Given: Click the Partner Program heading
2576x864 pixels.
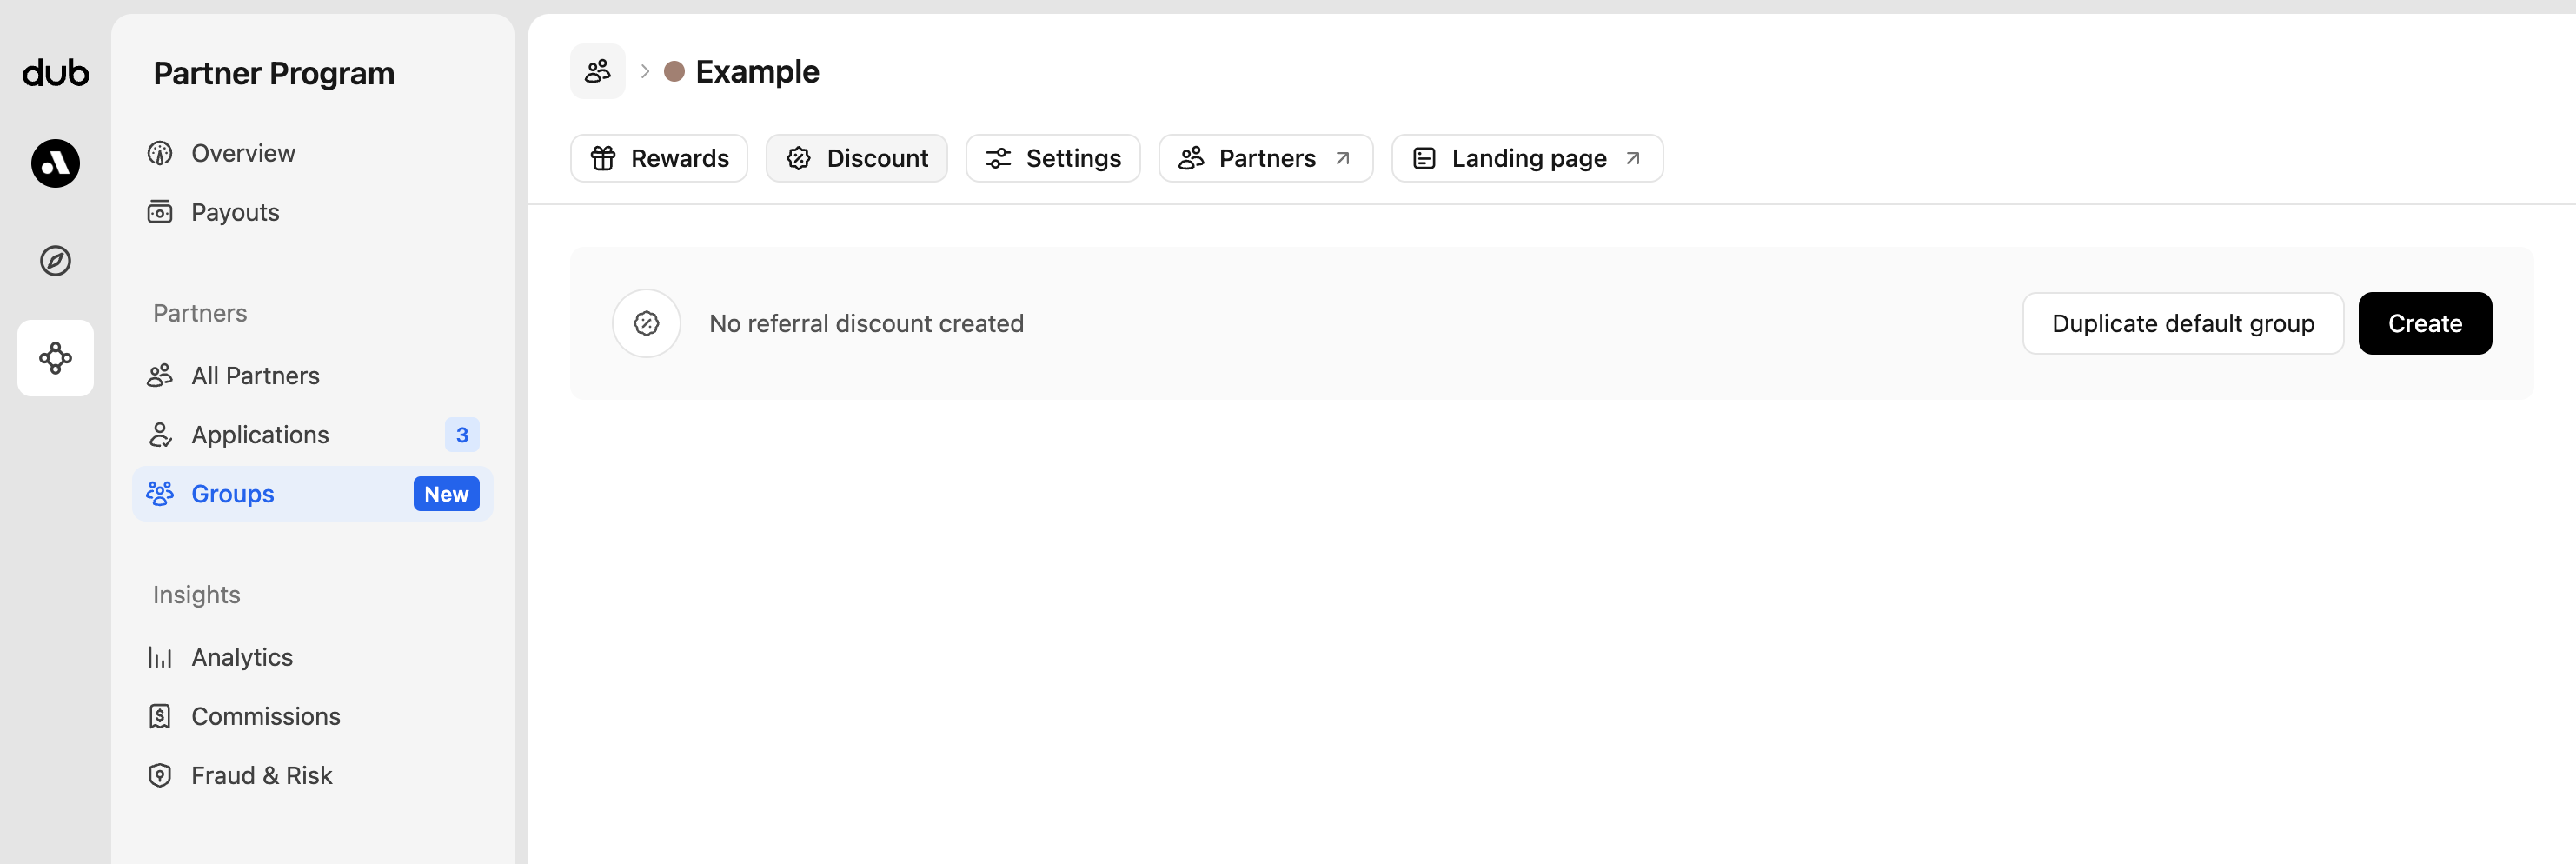Looking at the screenshot, I should point(274,73).
